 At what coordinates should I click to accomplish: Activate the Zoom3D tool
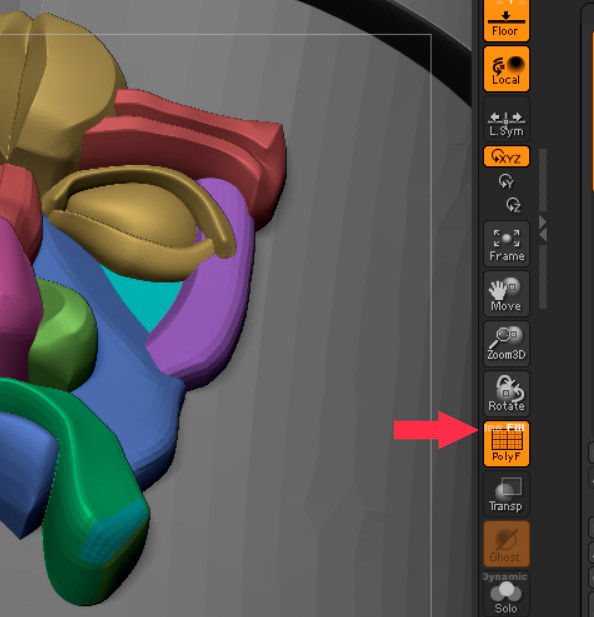click(x=506, y=344)
